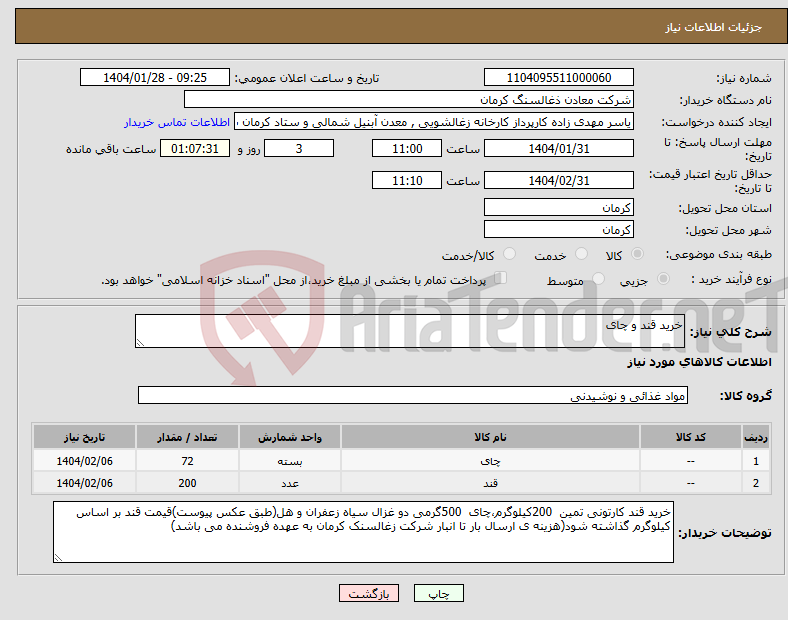Click the توضیحات خریدار text area

363,532
